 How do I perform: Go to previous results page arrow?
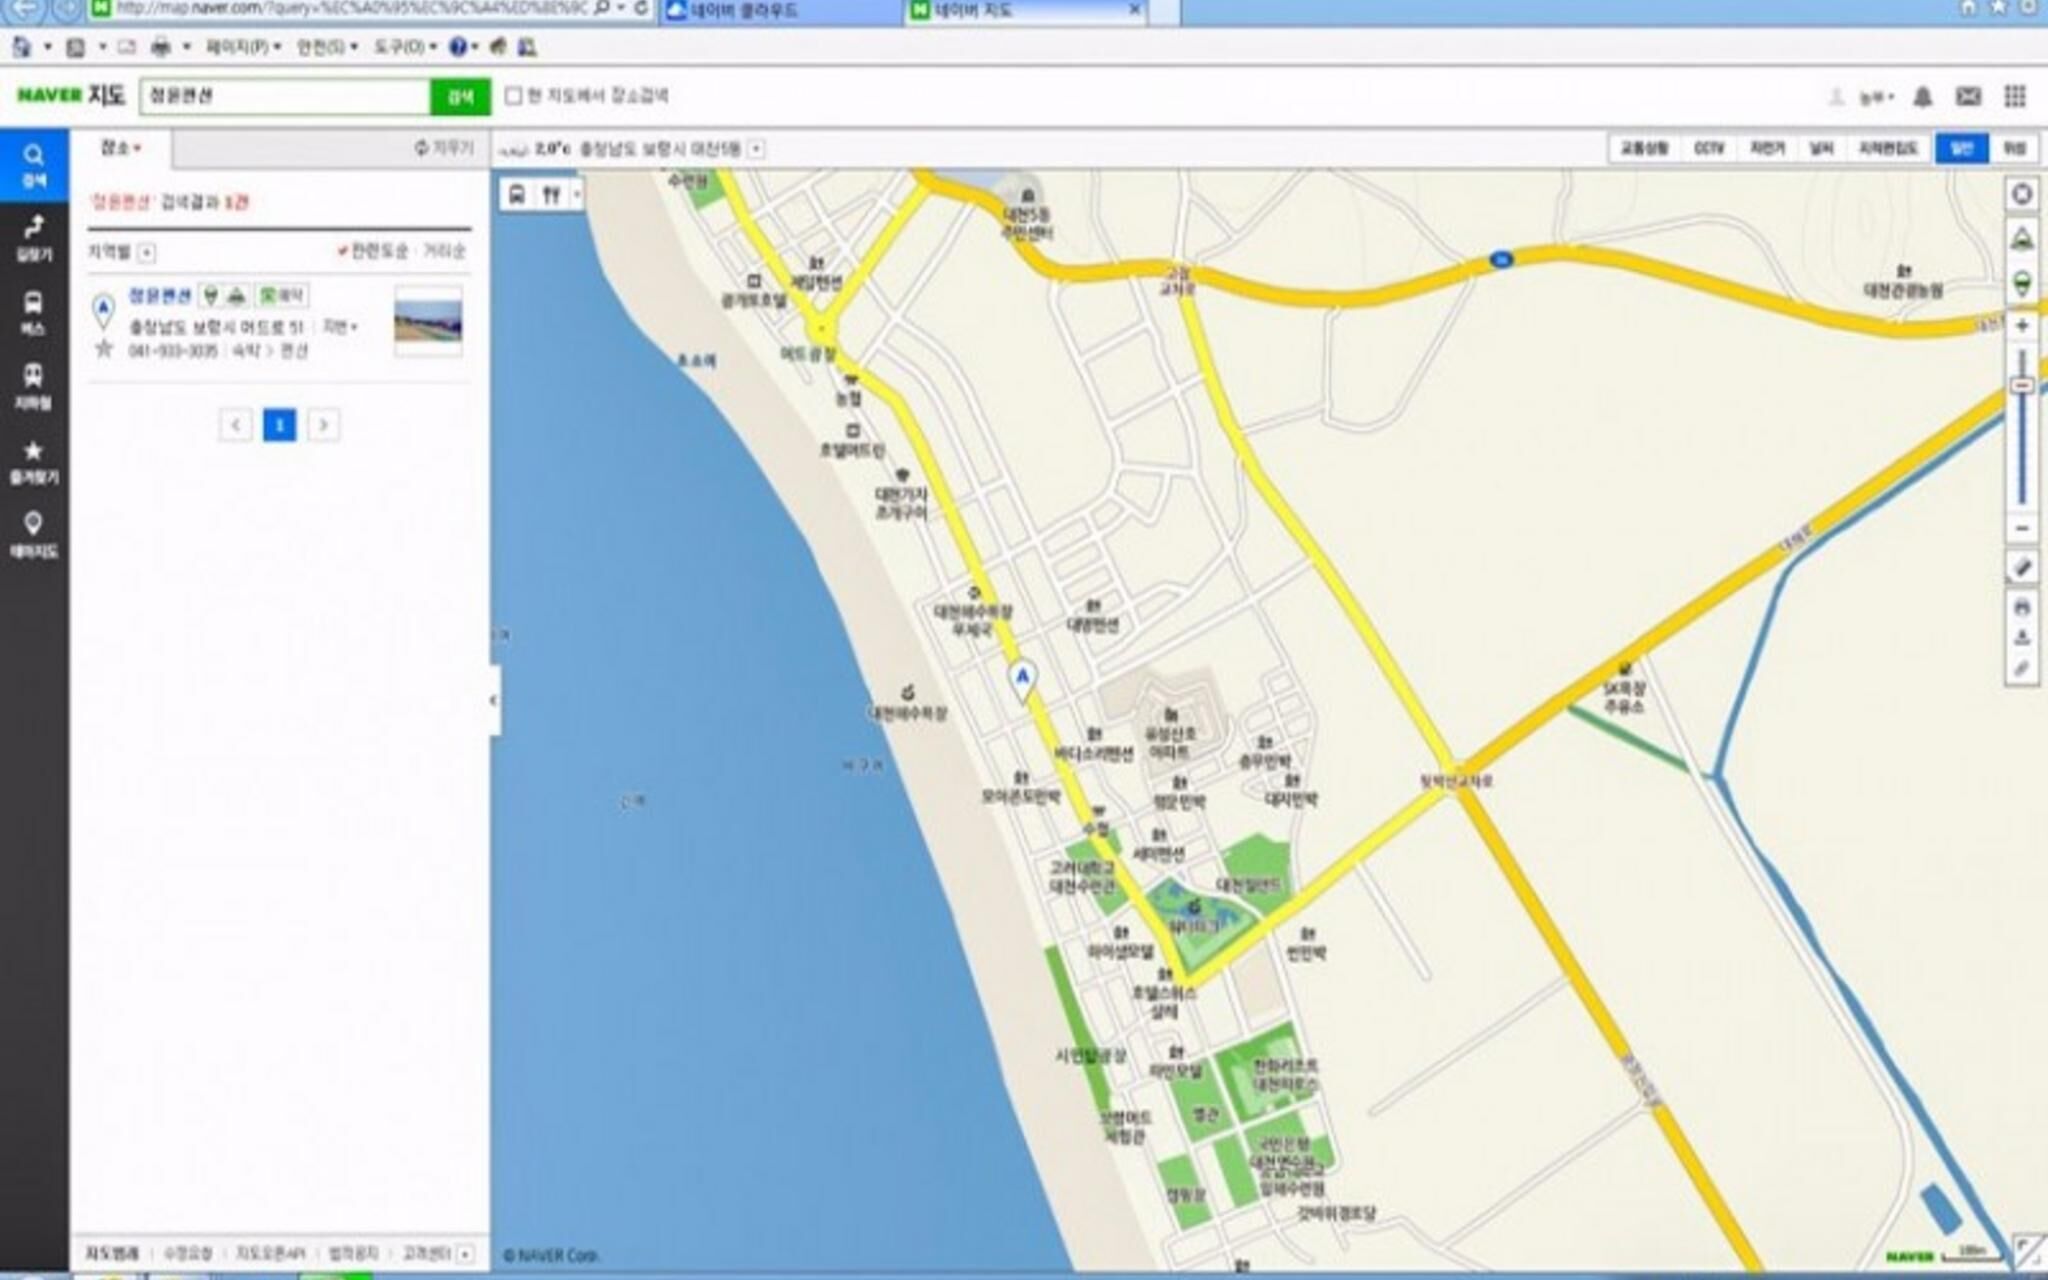[235, 425]
